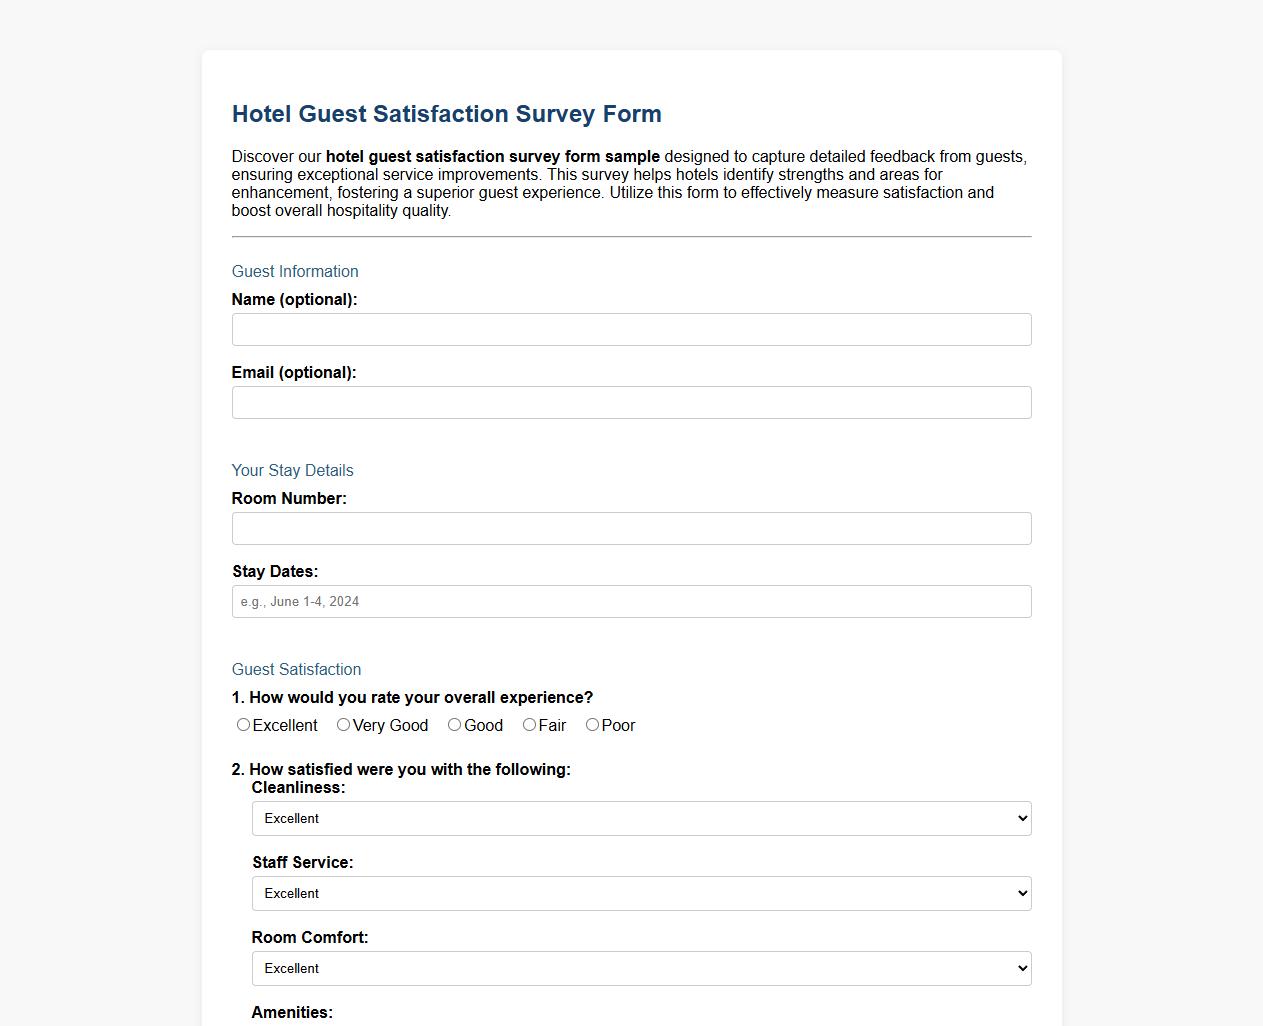Screen dimensions: 1263x1026
Task: Click inside the Room Number field
Action: (631, 528)
